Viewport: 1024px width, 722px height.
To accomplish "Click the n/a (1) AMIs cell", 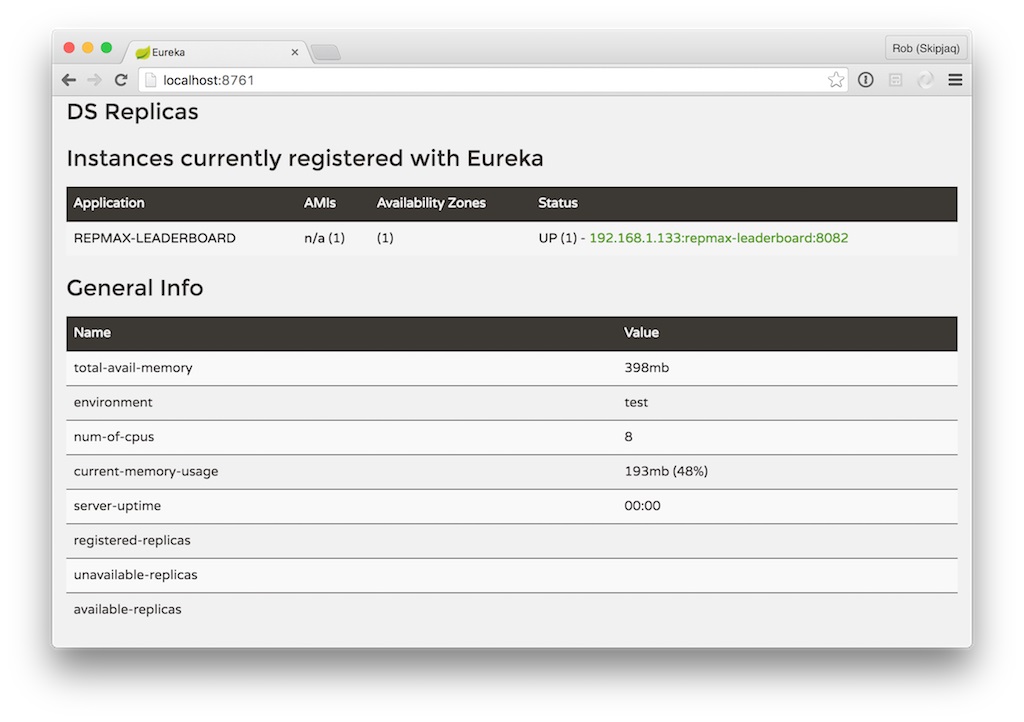I will tap(324, 238).
